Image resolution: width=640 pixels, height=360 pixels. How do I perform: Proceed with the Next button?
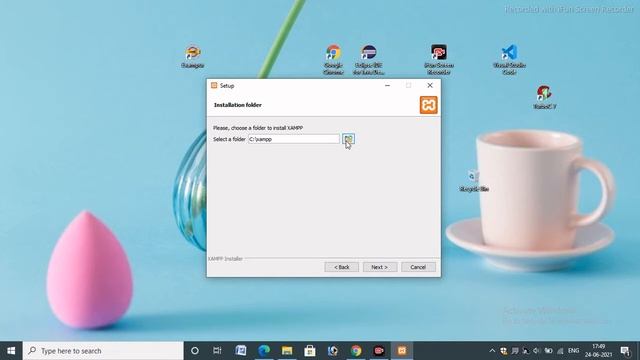point(380,267)
